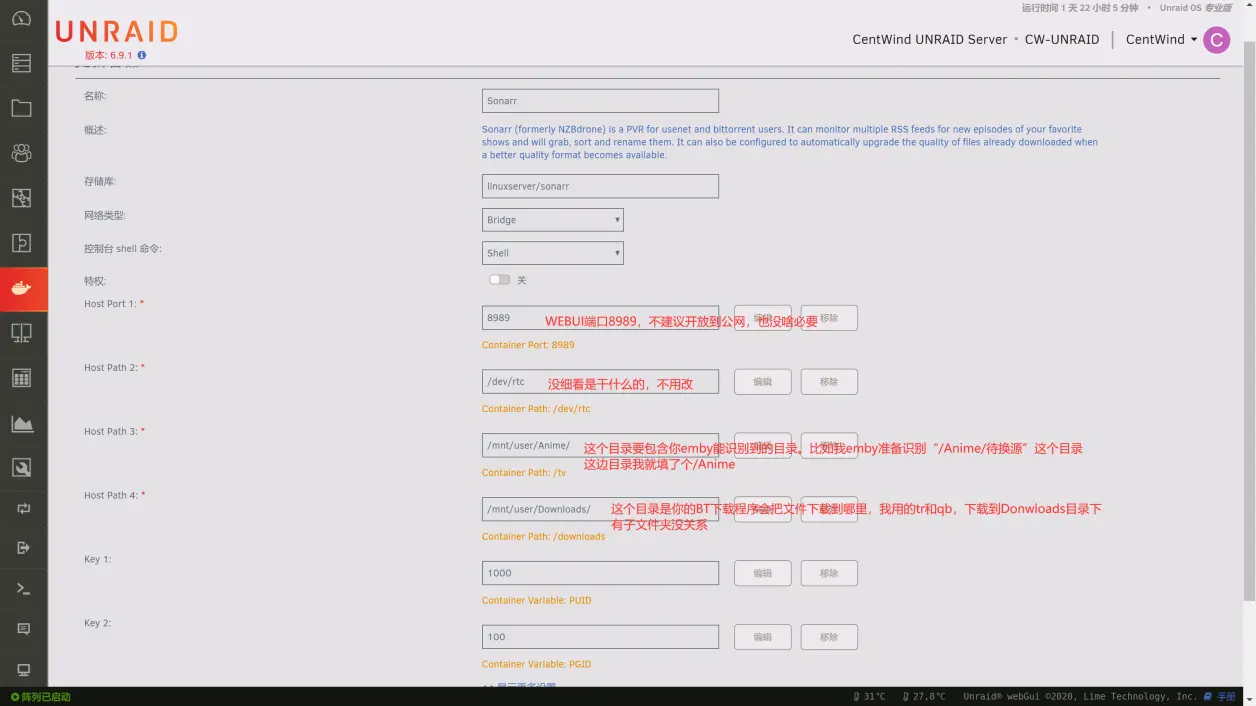
Task: Click 编辑 button for Key 2
Action: [763, 637]
